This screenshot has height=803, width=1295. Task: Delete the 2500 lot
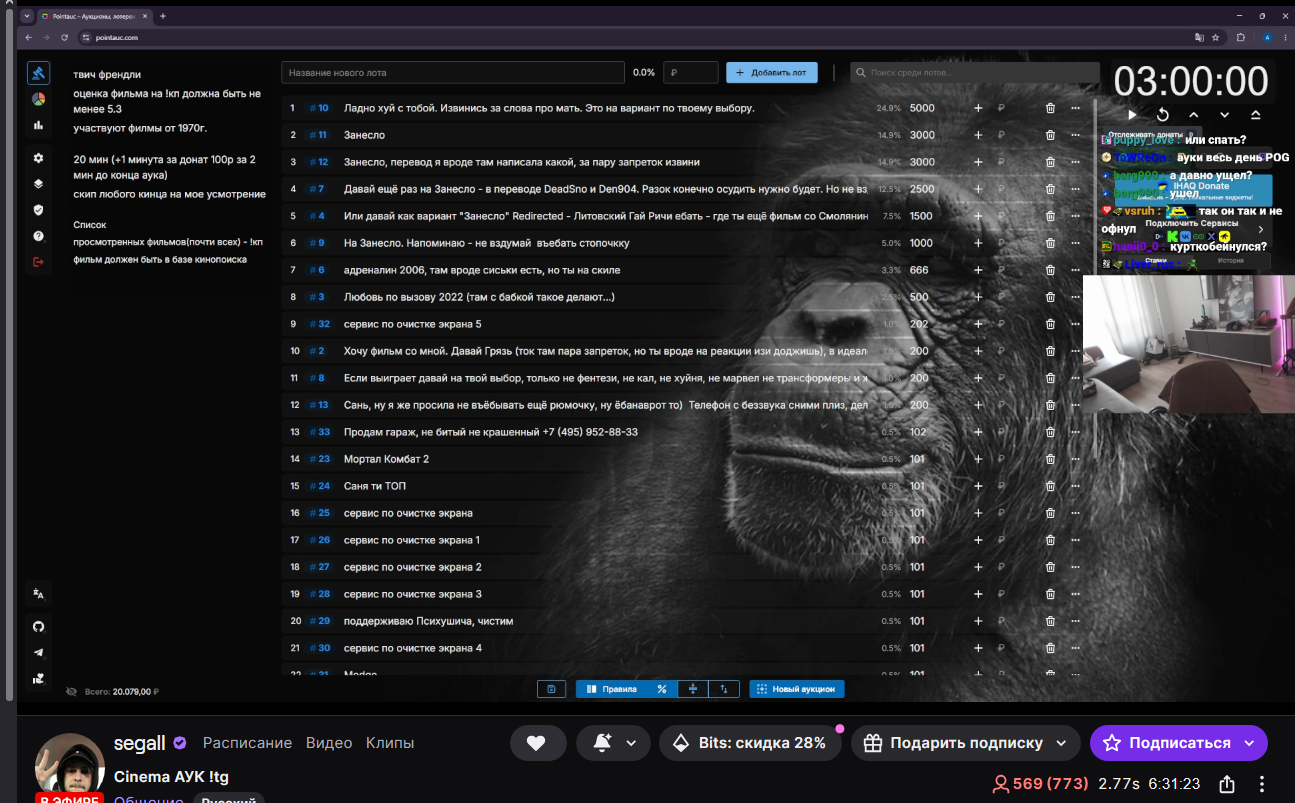[x=1050, y=189]
